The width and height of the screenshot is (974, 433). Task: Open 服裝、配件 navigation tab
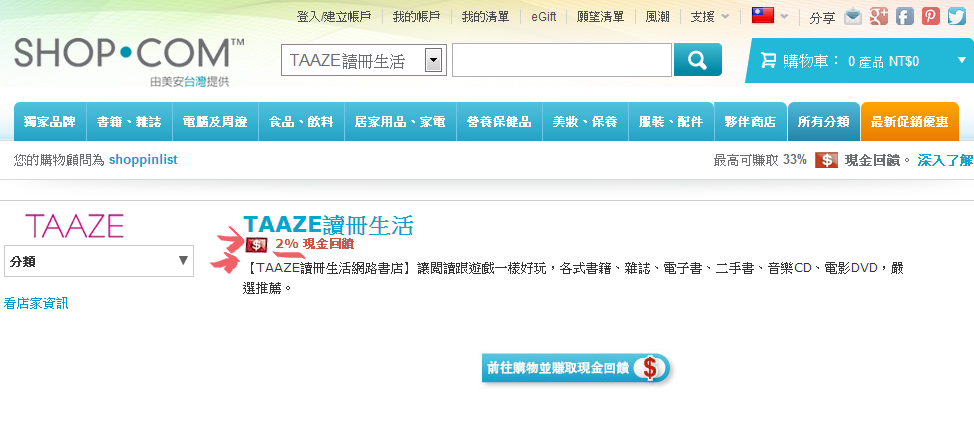(x=671, y=122)
